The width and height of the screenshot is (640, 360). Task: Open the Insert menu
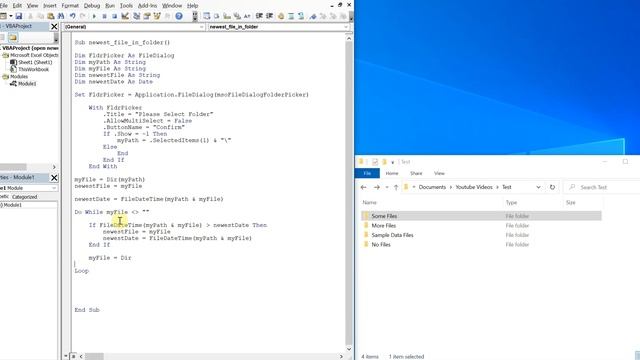click(x=50, y=6)
